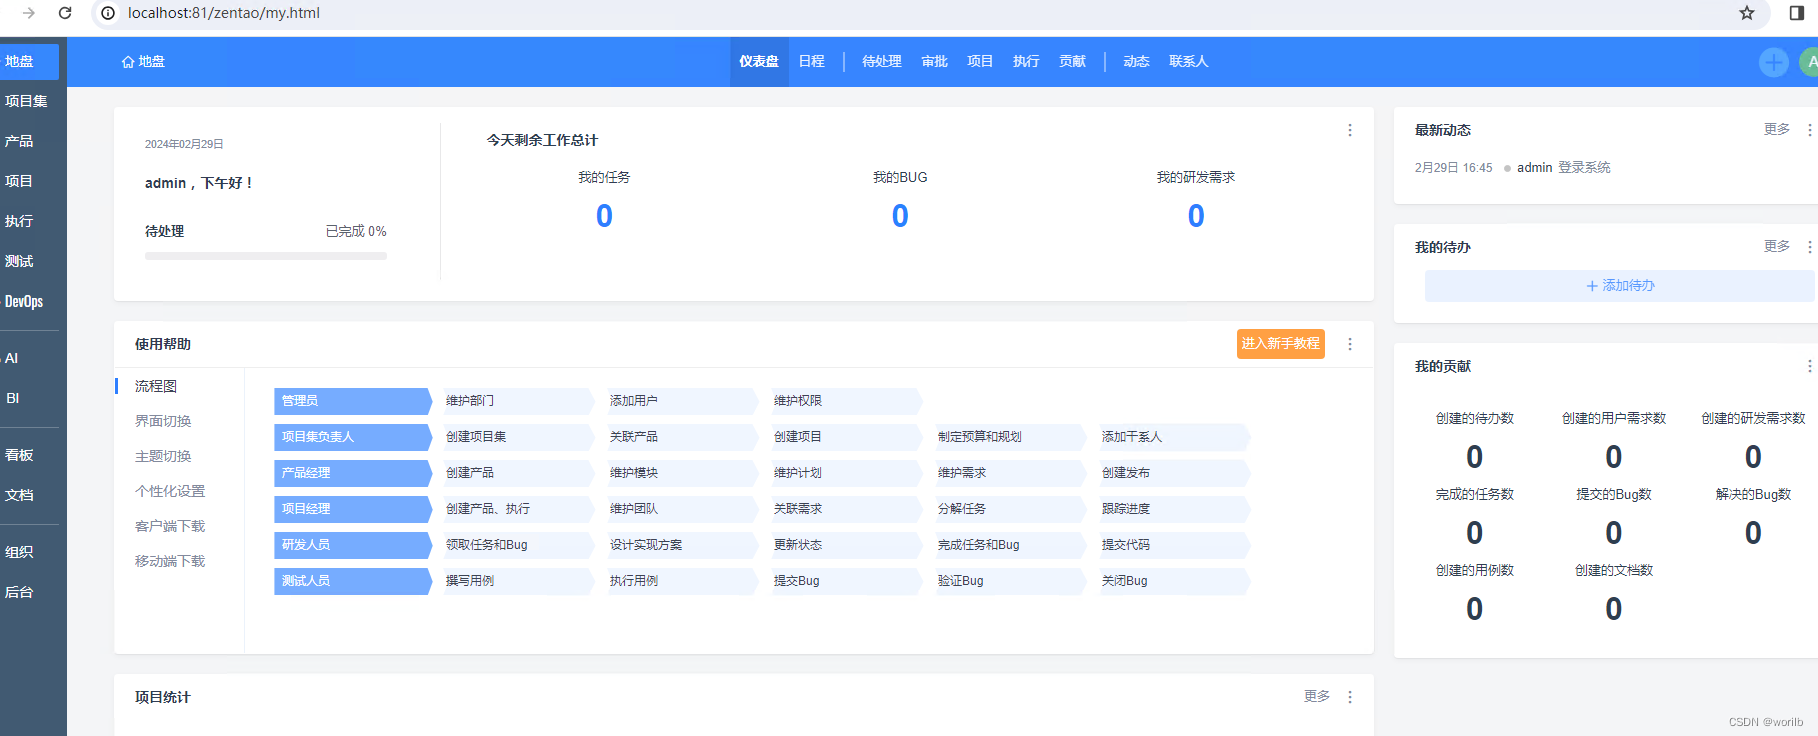Click the 添加待办 button
The image size is (1818, 736).
(x=1620, y=286)
